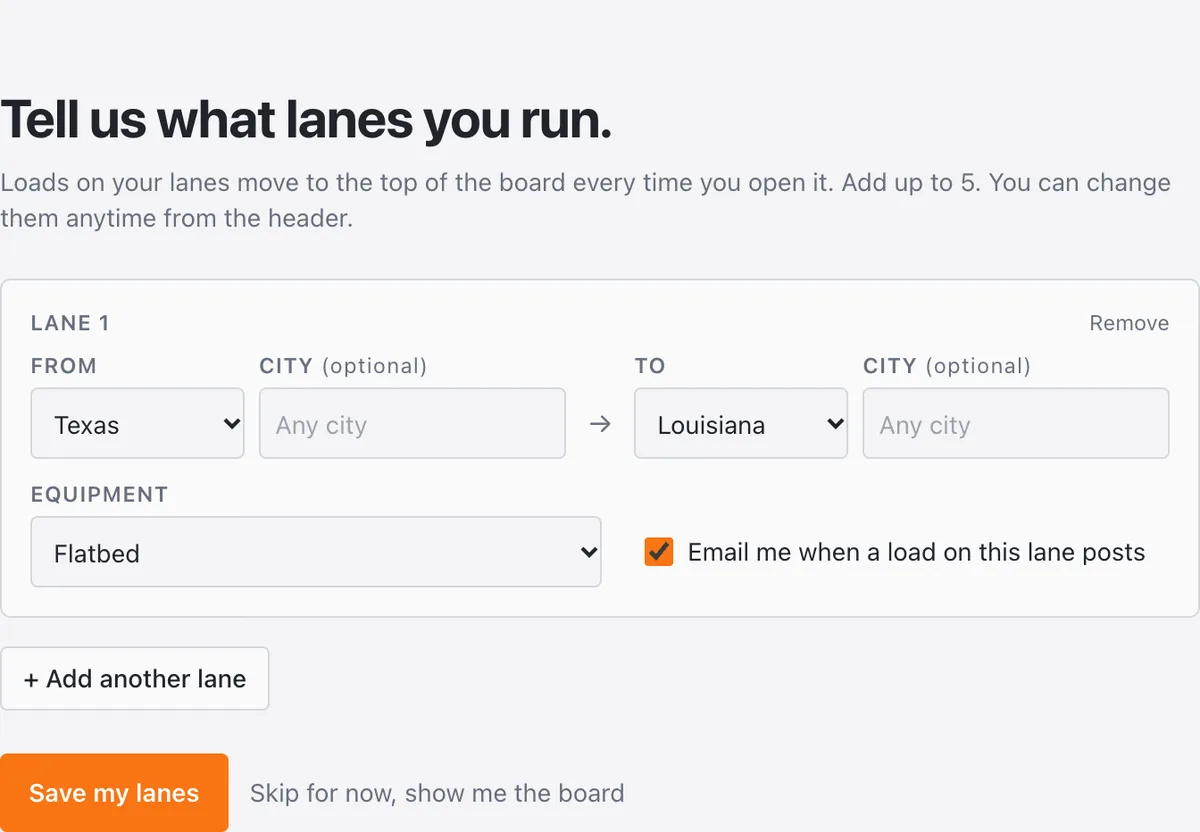Click the destination city field next to Louisiana
This screenshot has height=832, width=1200.
pyautogui.click(x=1016, y=423)
